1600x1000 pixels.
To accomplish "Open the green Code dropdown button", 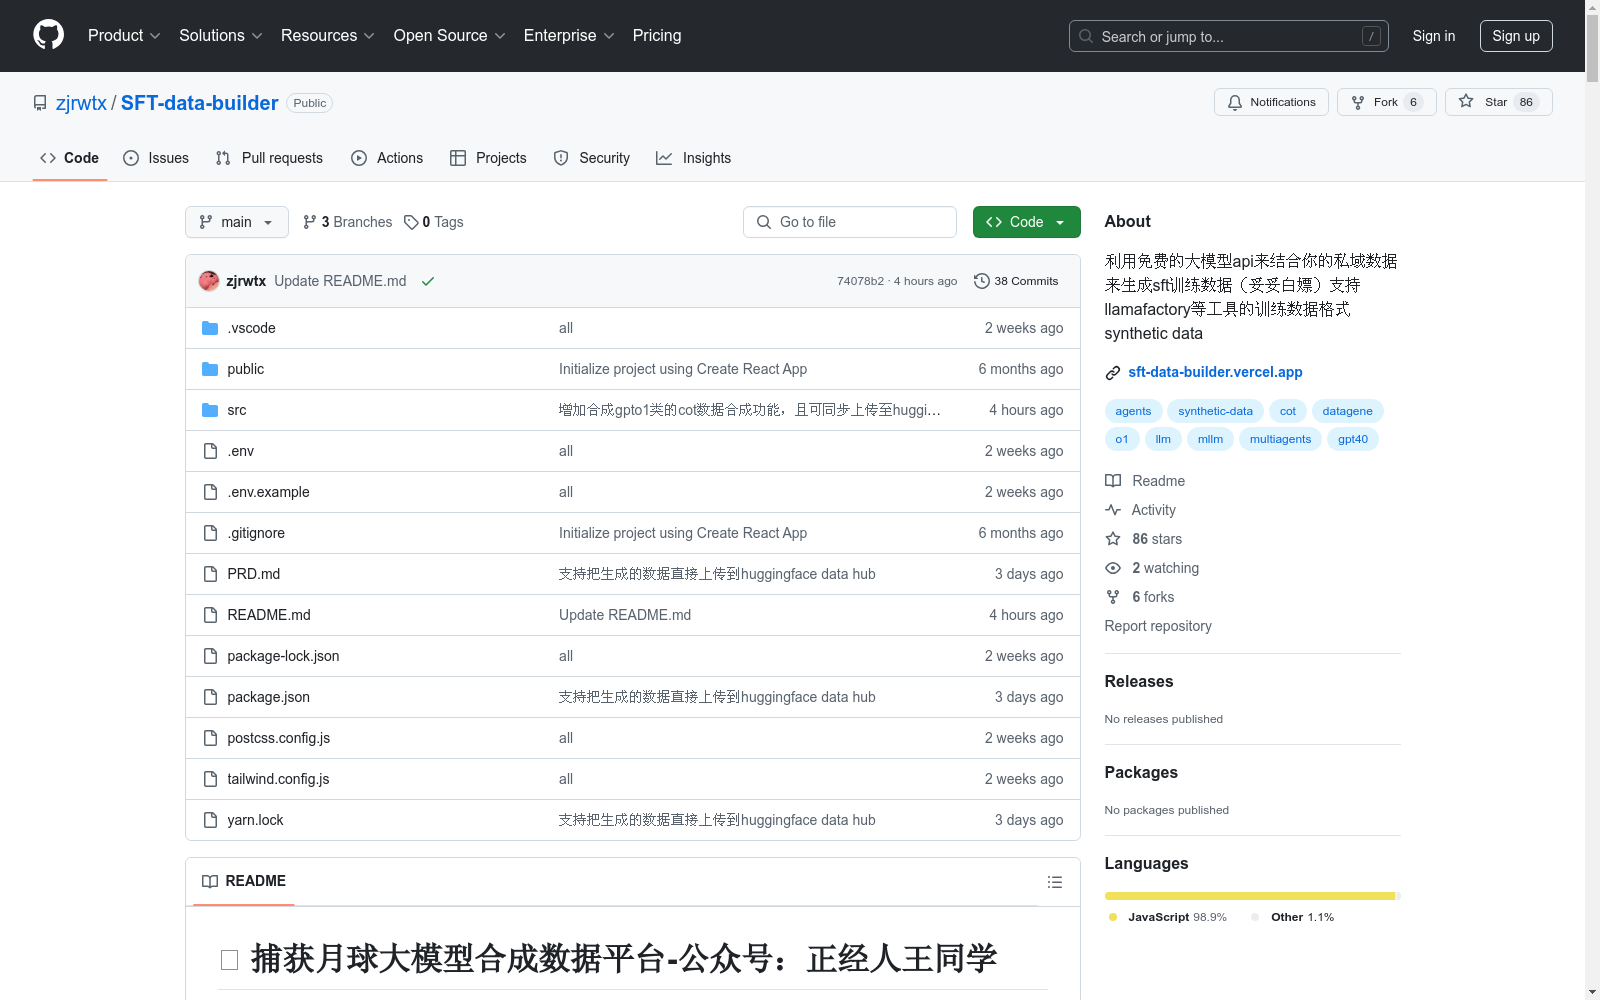I will pyautogui.click(x=1026, y=222).
